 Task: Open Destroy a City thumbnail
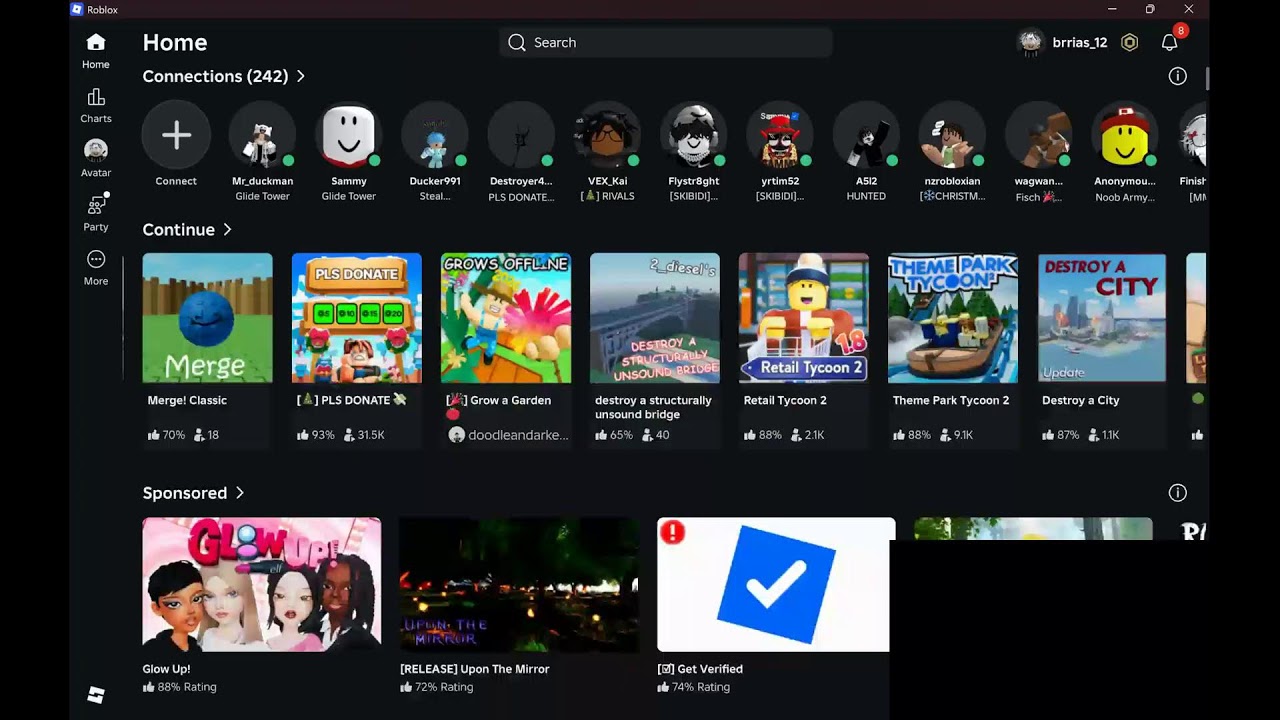pos(1102,318)
